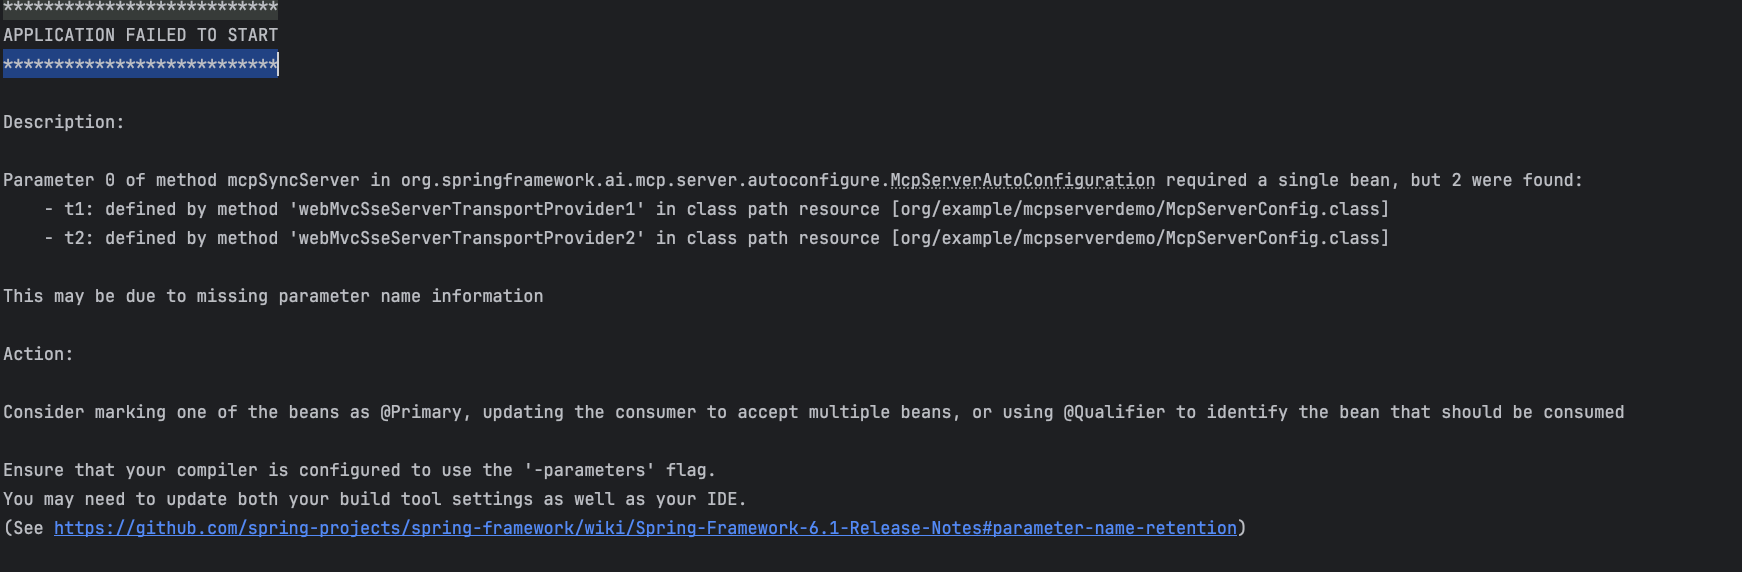This screenshot has height=572, width=1742.
Task: Click the word mcpSyncServer in the error
Action: [293, 180]
